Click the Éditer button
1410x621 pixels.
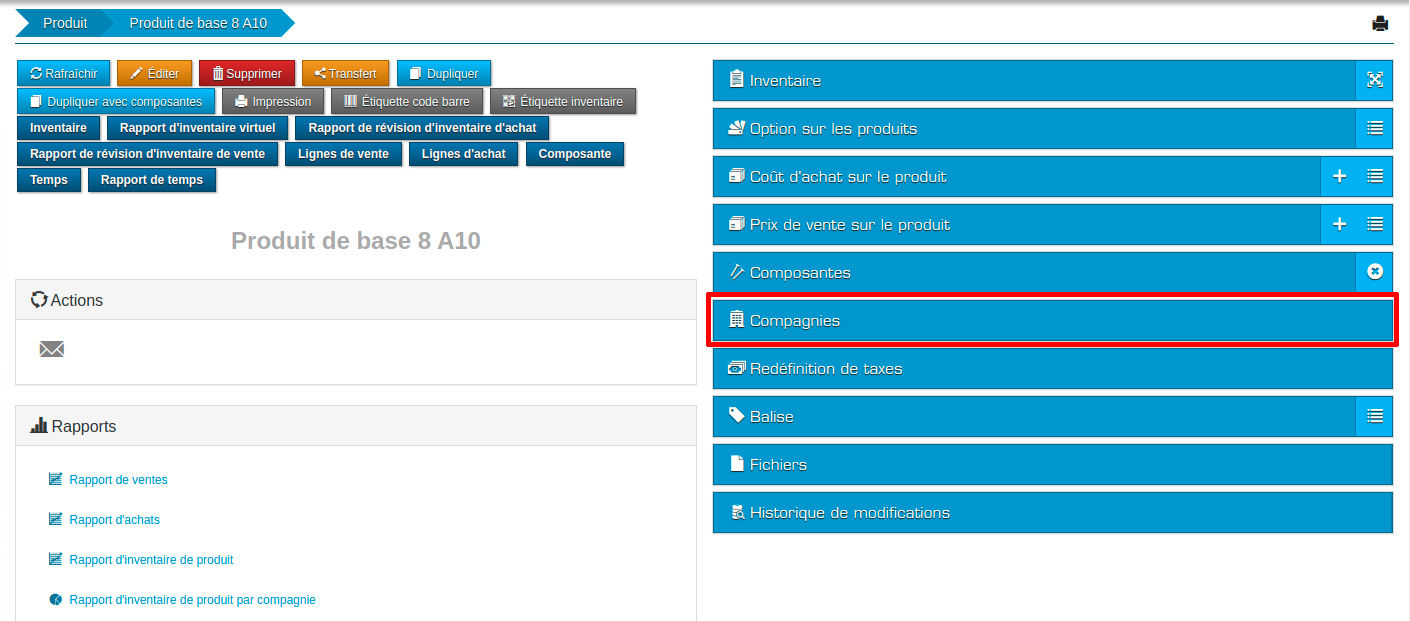[154, 72]
